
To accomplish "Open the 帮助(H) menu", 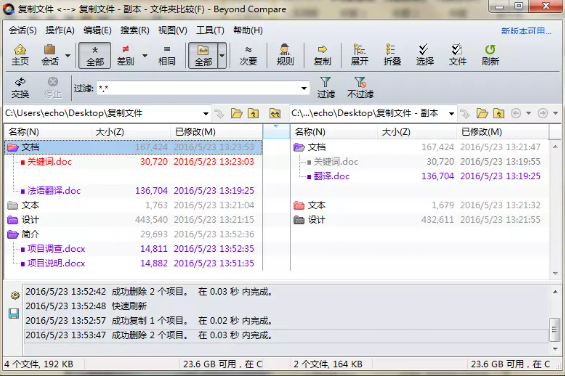I will tap(248, 30).
